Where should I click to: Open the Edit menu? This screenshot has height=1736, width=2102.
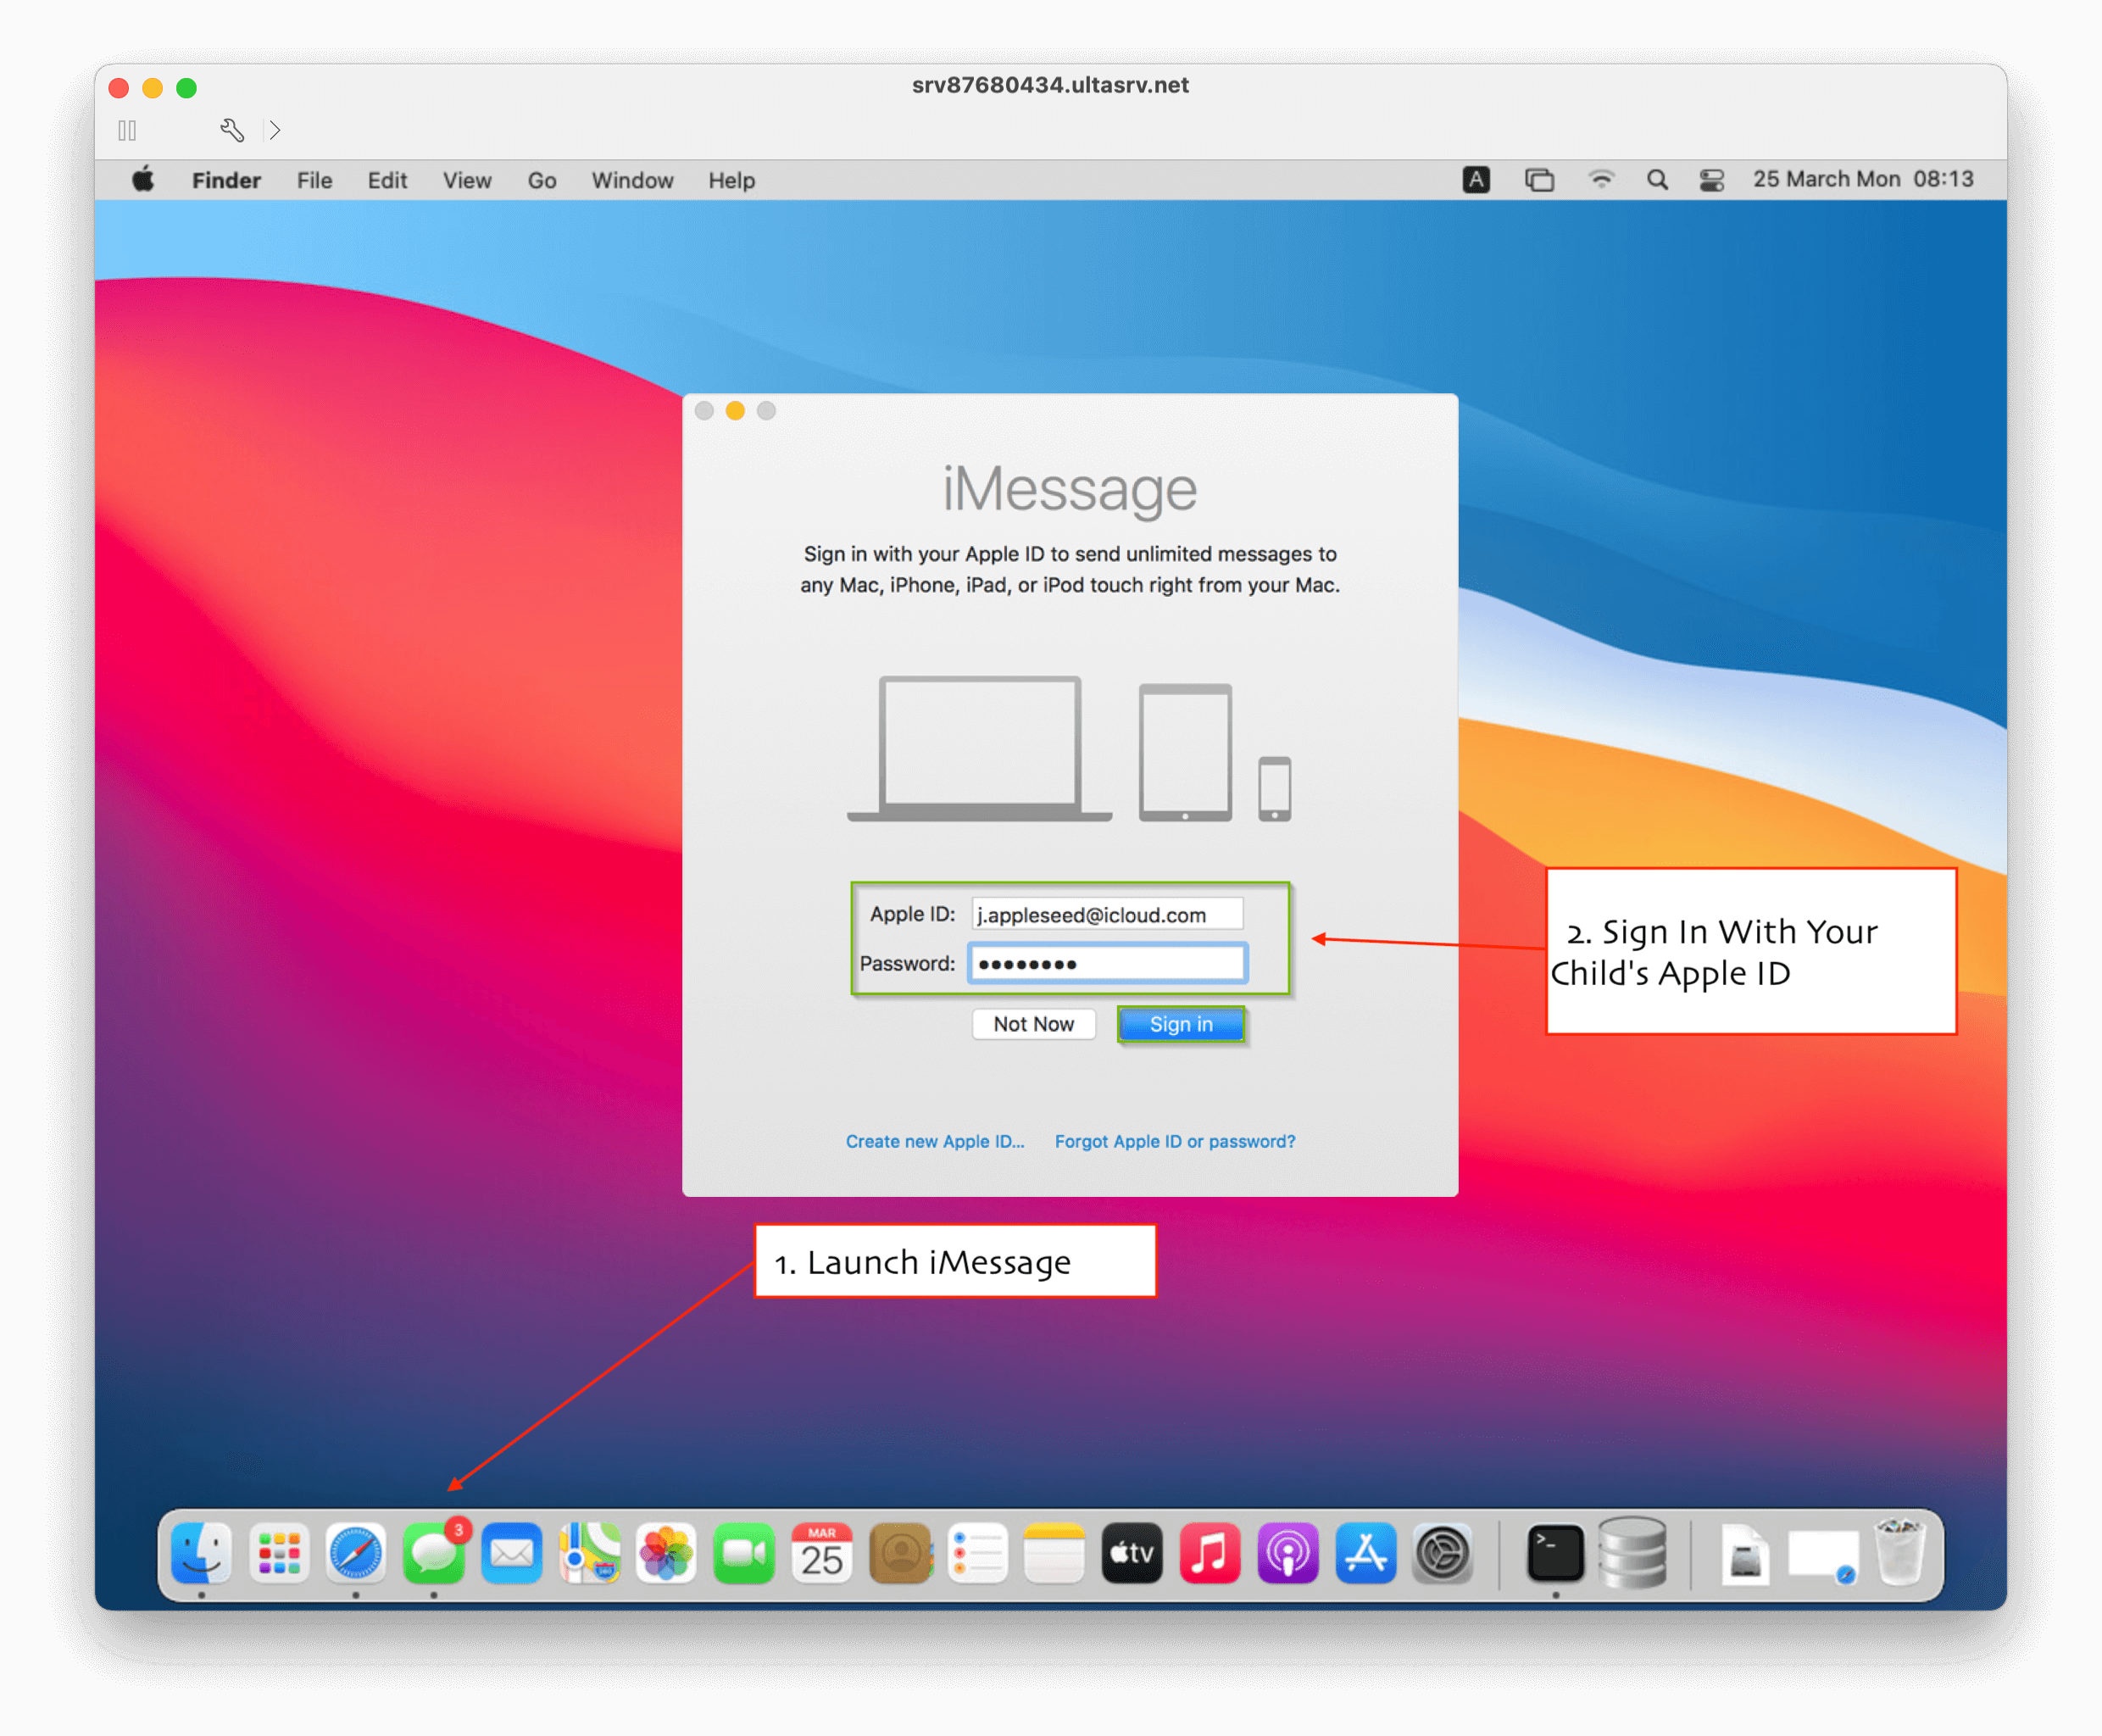tap(387, 180)
